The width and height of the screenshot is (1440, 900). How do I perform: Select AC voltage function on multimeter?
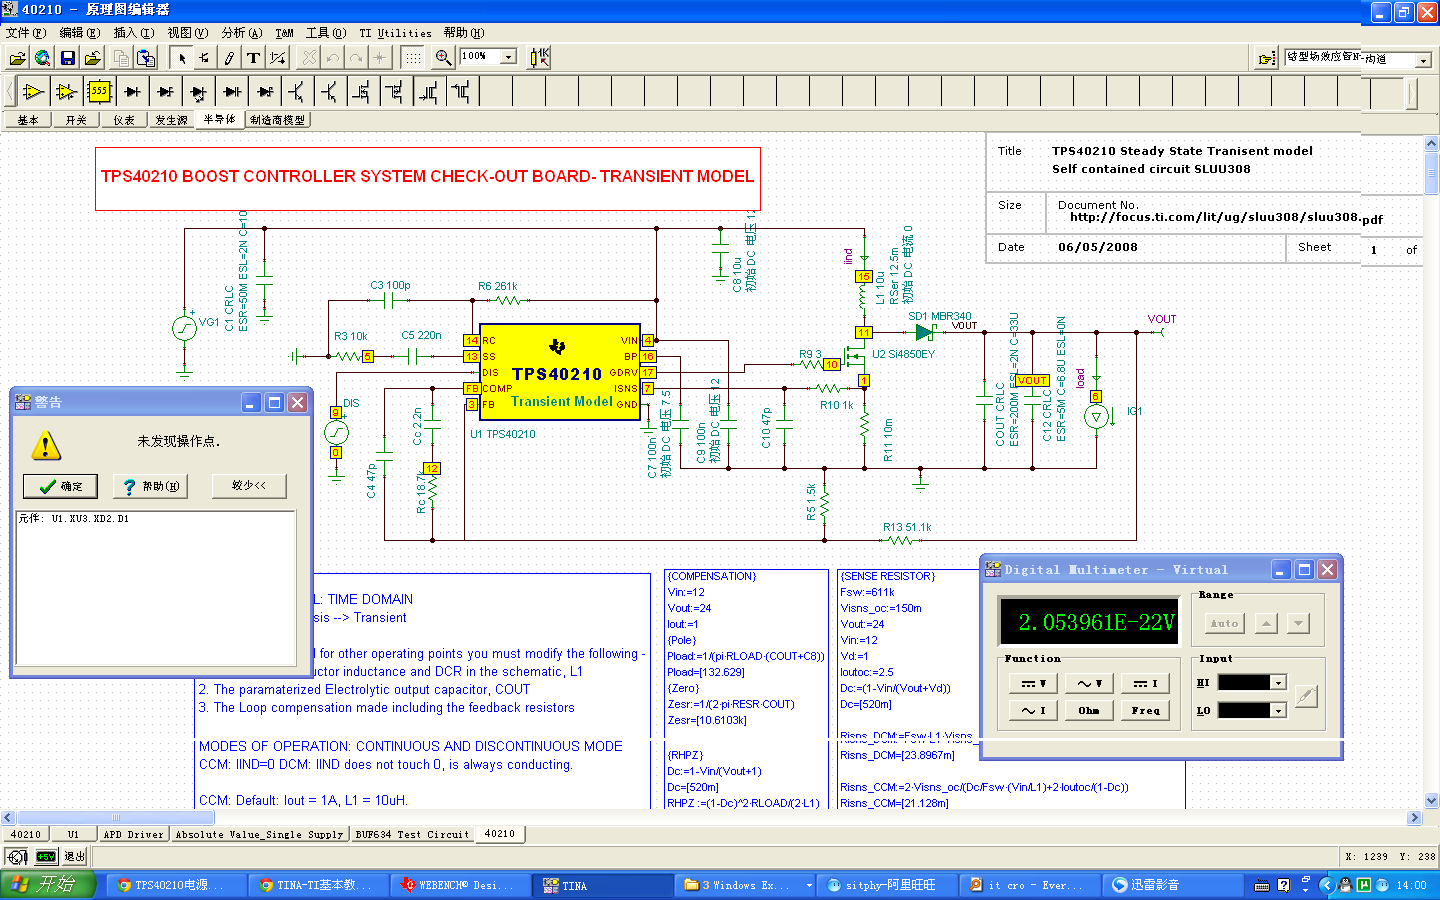1089,684
